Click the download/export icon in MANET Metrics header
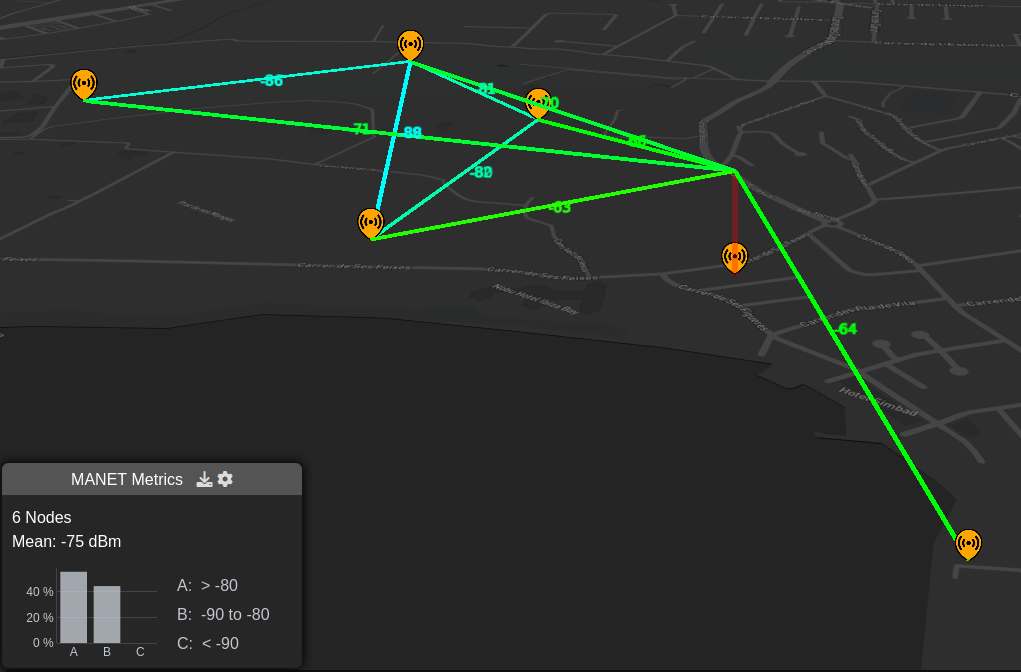This screenshot has height=672, width=1021. tap(204, 479)
